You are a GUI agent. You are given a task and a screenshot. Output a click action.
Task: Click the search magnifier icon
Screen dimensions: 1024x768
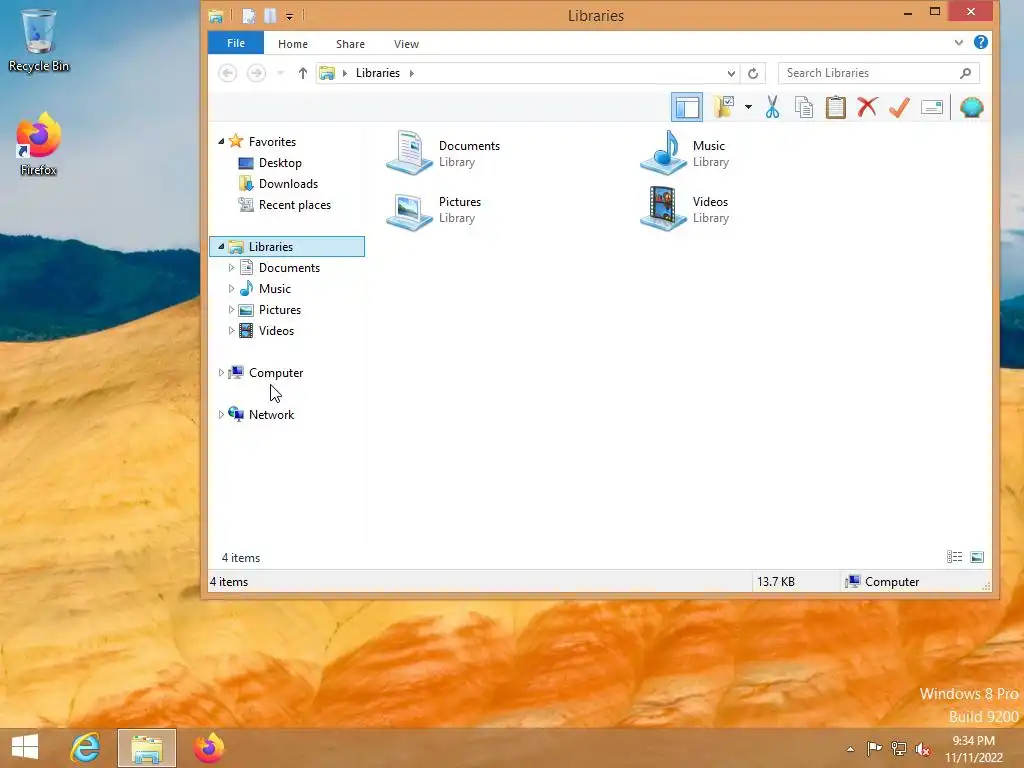(x=965, y=73)
